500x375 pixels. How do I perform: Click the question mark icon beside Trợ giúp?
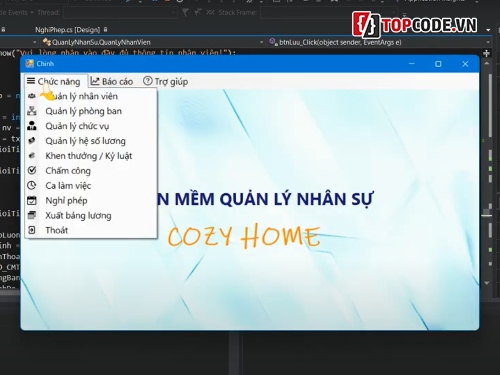tap(148, 81)
